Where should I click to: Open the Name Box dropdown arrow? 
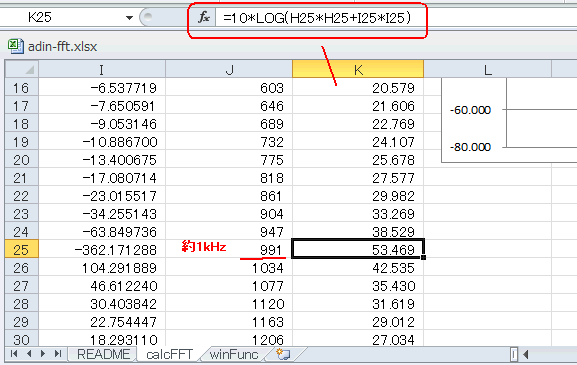[129, 18]
